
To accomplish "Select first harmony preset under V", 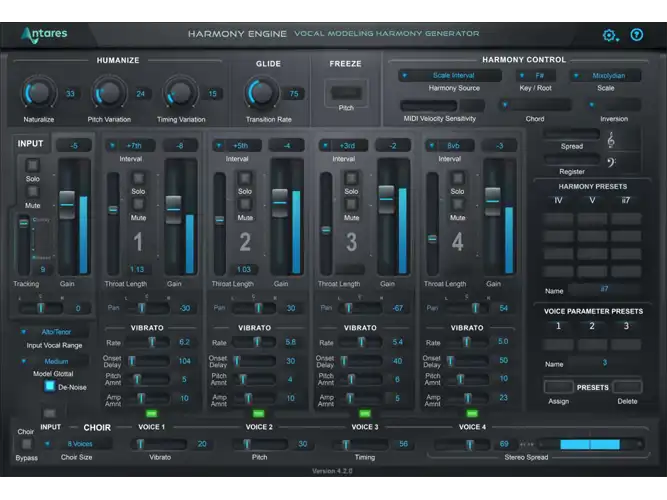I will coord(592,219).
